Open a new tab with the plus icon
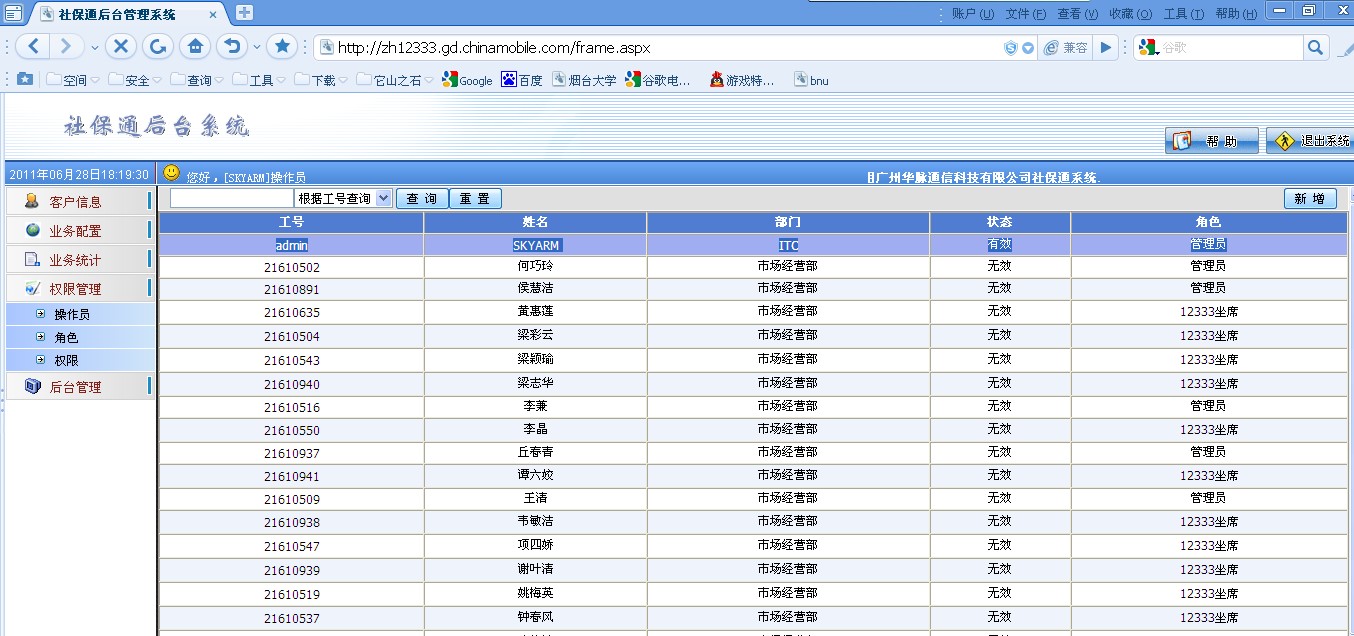This screenshot has width=1354, height=636. 244,13
